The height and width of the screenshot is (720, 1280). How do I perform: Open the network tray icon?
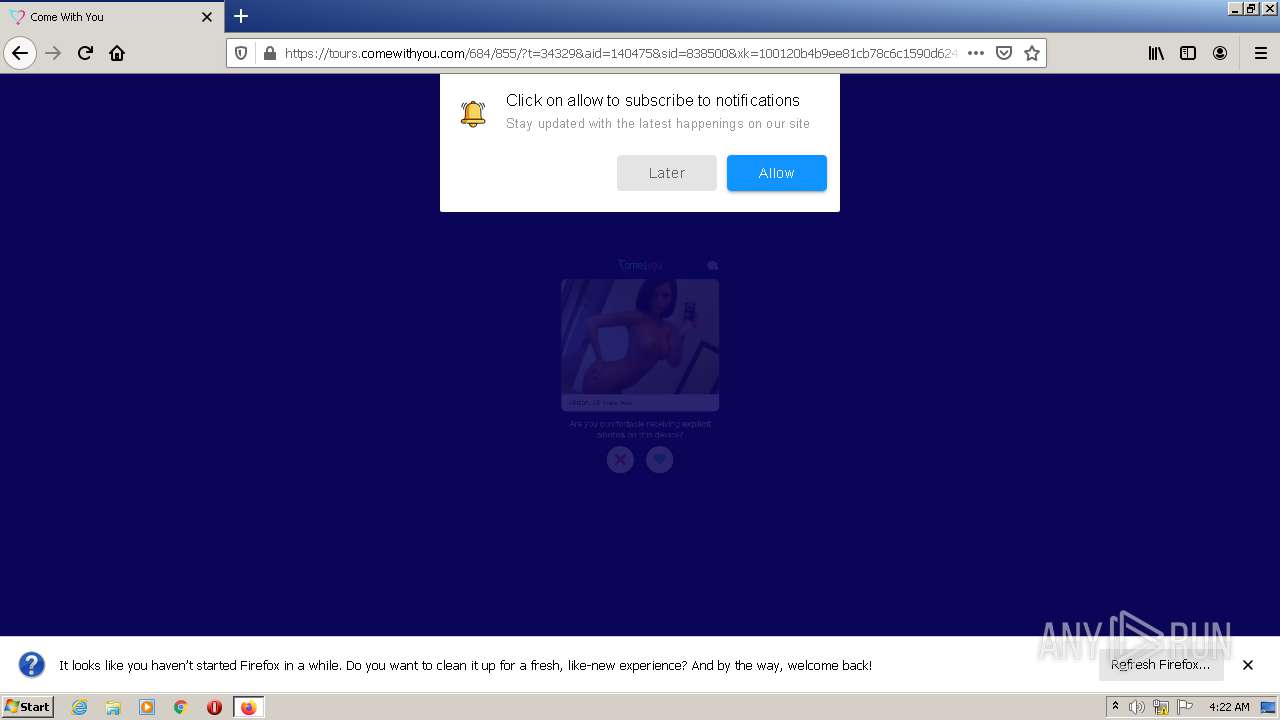pyautogui.click(x=1161, y=707)
